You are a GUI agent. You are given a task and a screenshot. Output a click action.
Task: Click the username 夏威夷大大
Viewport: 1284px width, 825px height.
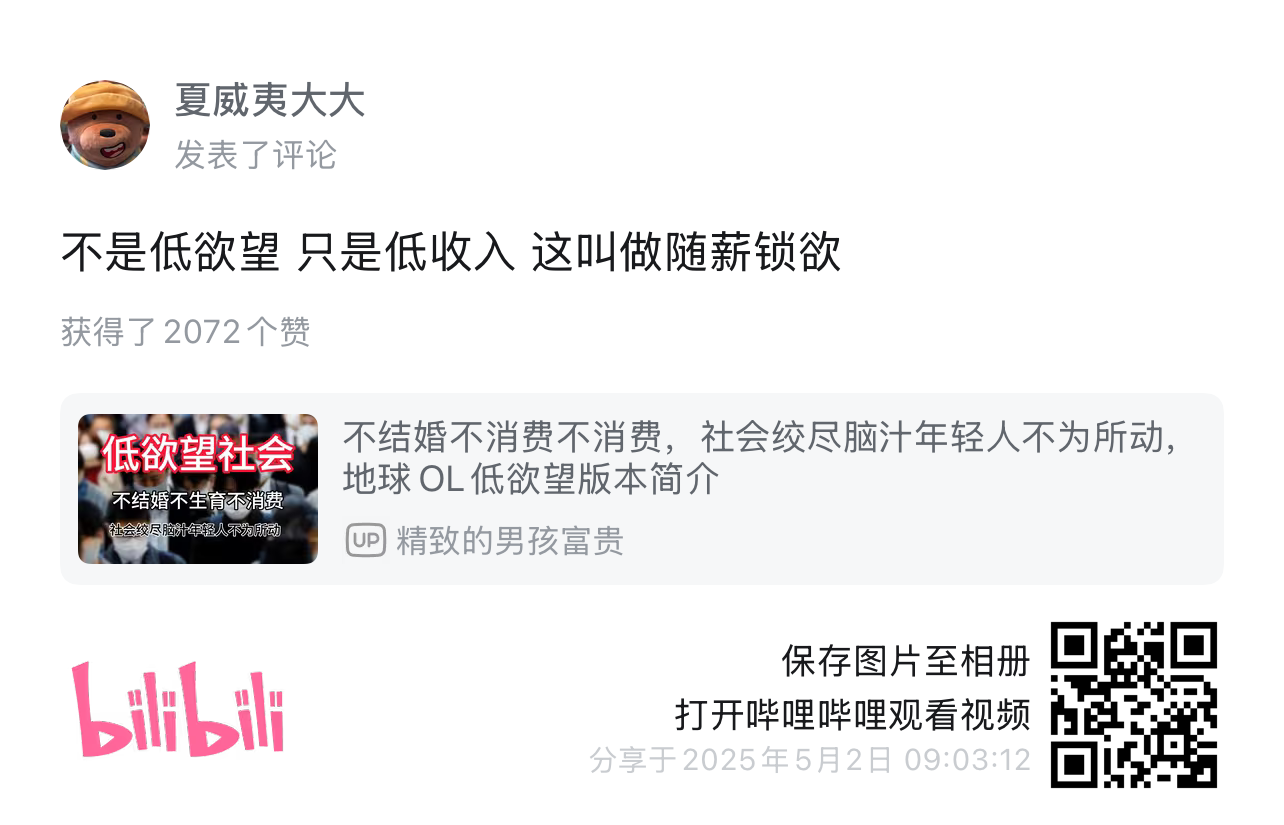270,101
